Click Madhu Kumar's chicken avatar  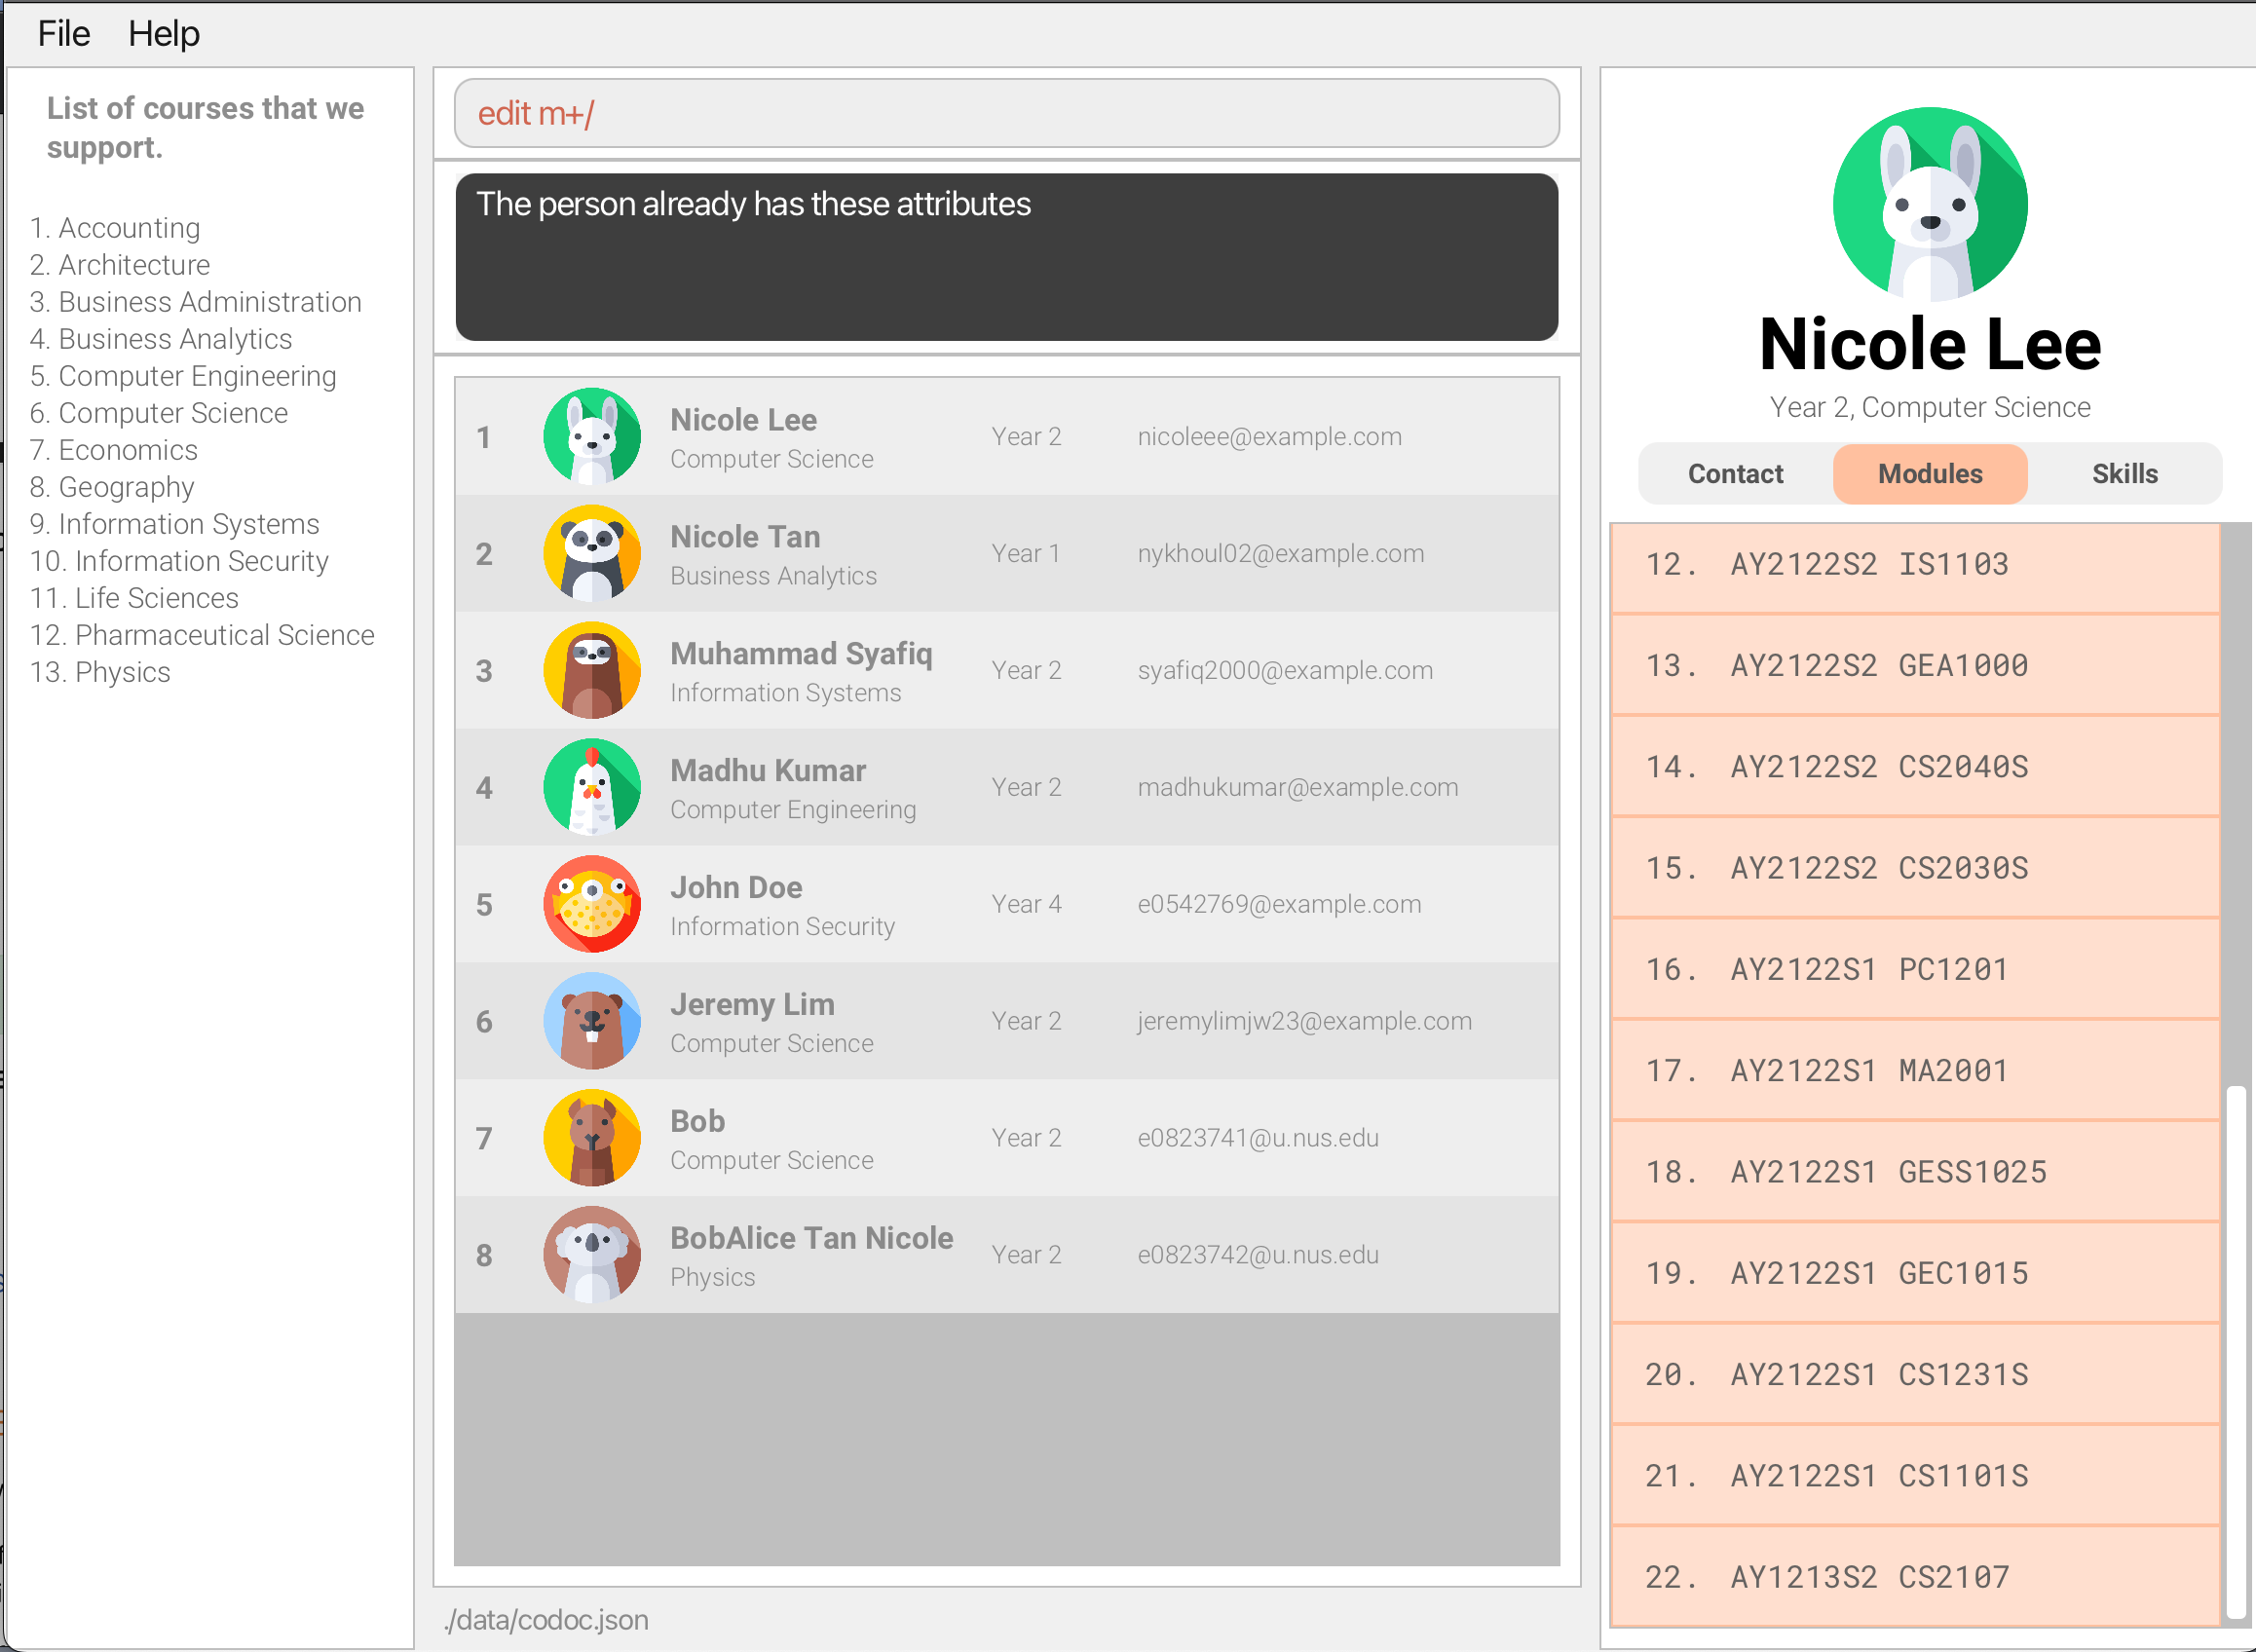(592, 787)
